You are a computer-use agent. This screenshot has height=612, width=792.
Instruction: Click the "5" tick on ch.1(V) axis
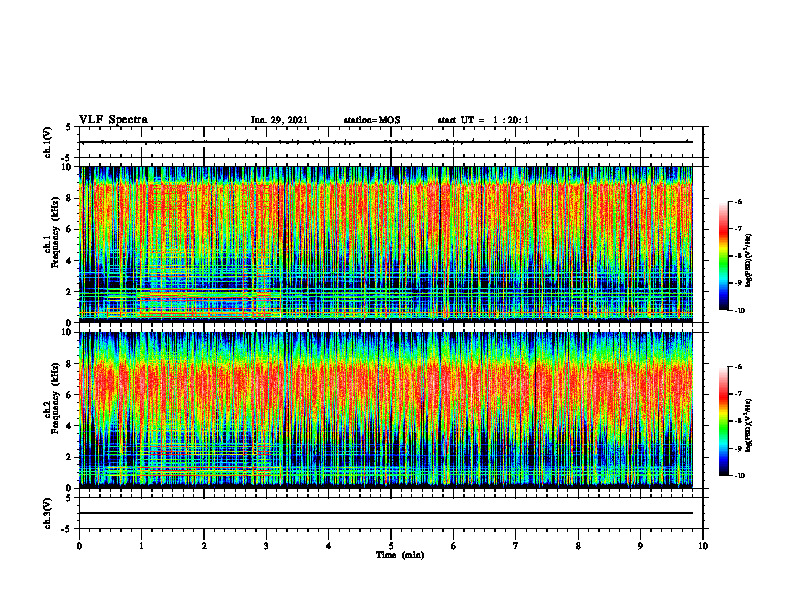click(70, 128)
